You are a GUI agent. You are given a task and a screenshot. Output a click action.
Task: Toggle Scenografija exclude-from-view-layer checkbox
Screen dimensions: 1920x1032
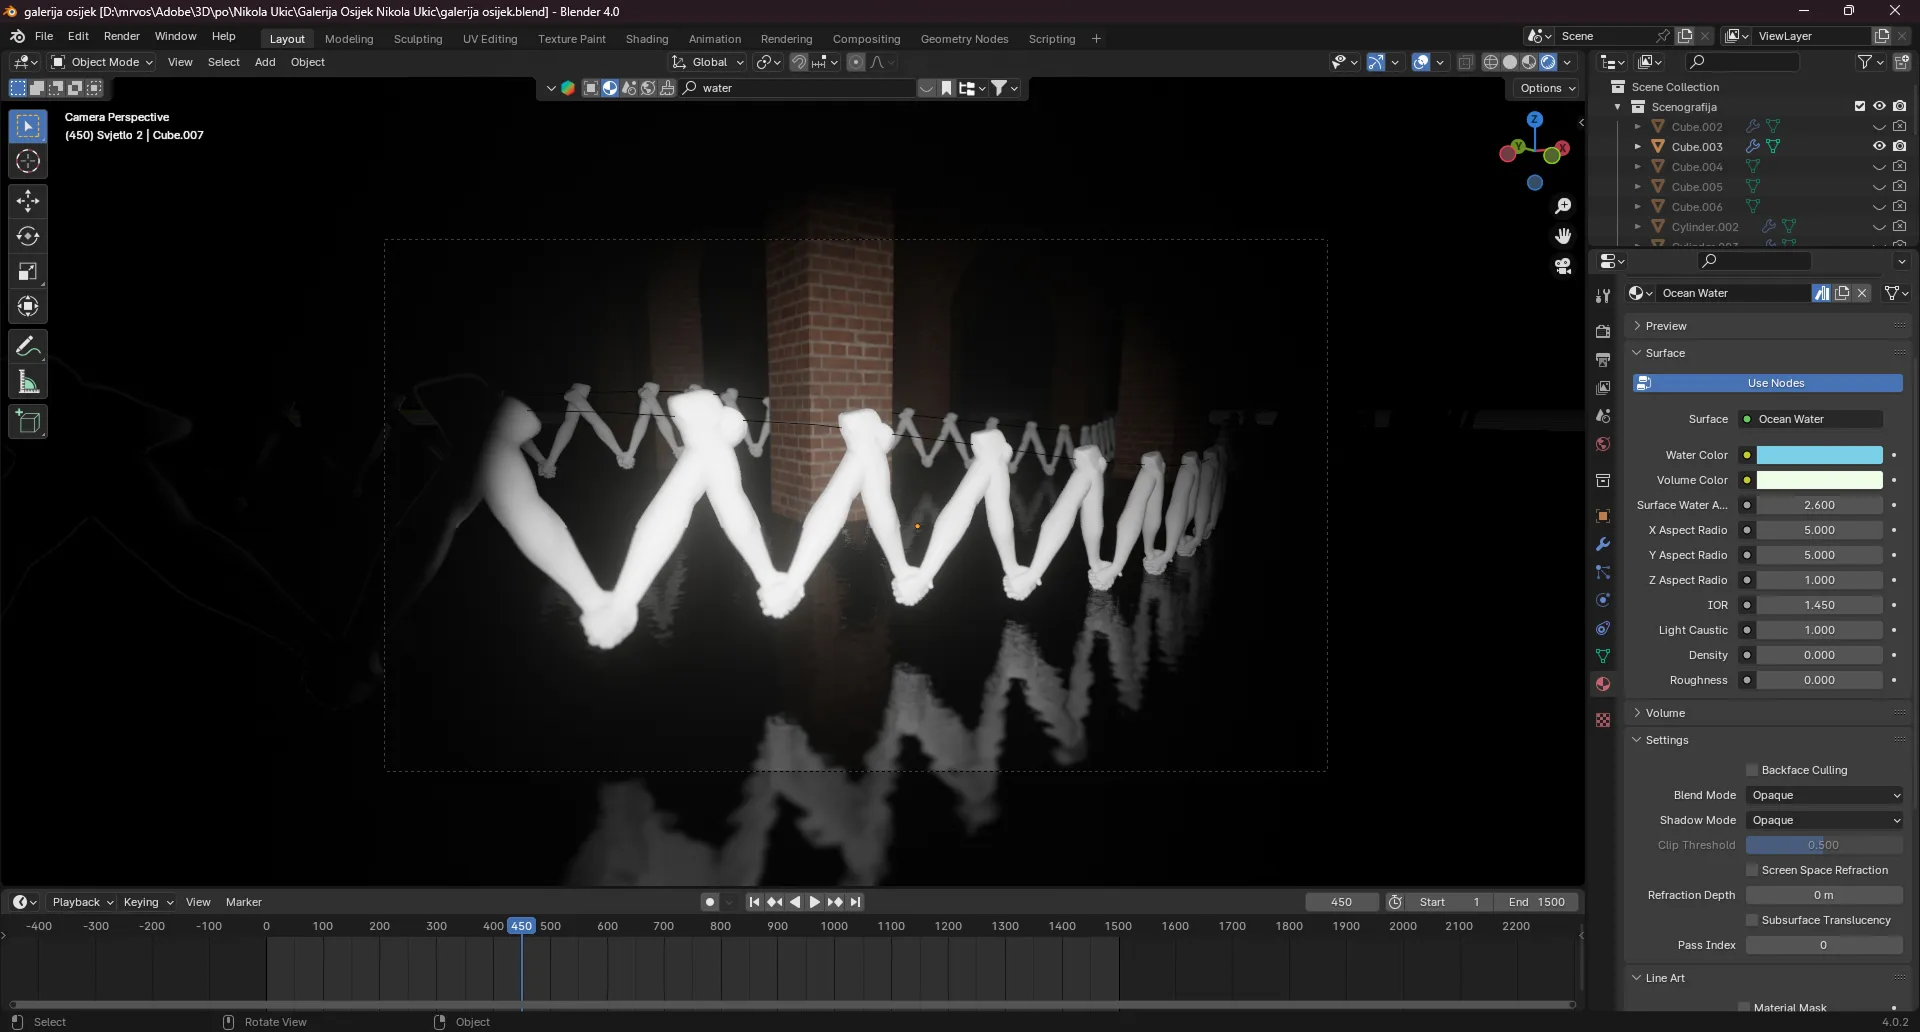click(1860, 106)
